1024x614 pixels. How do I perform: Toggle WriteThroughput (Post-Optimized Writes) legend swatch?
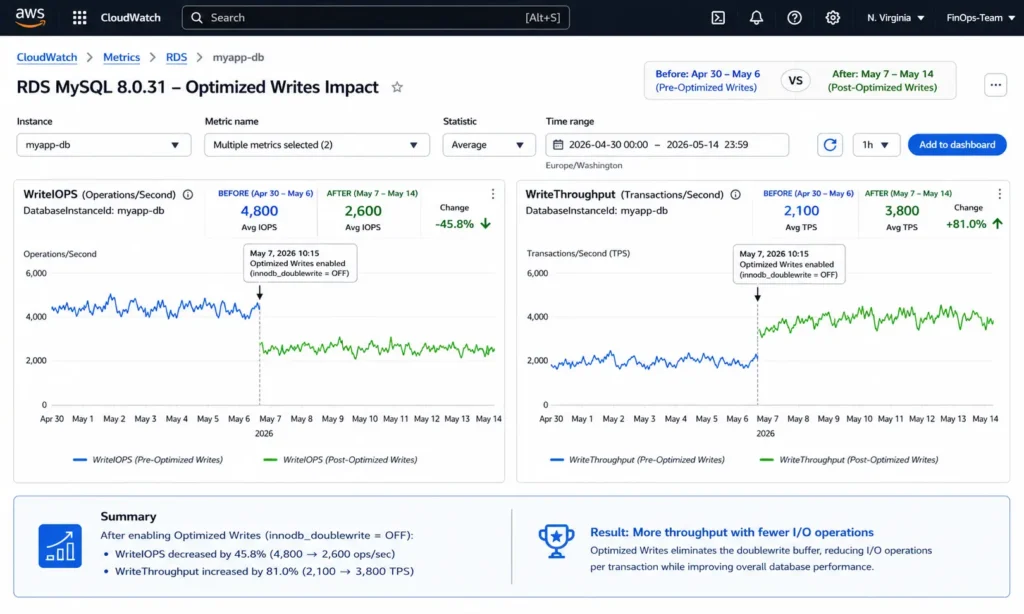767,460
